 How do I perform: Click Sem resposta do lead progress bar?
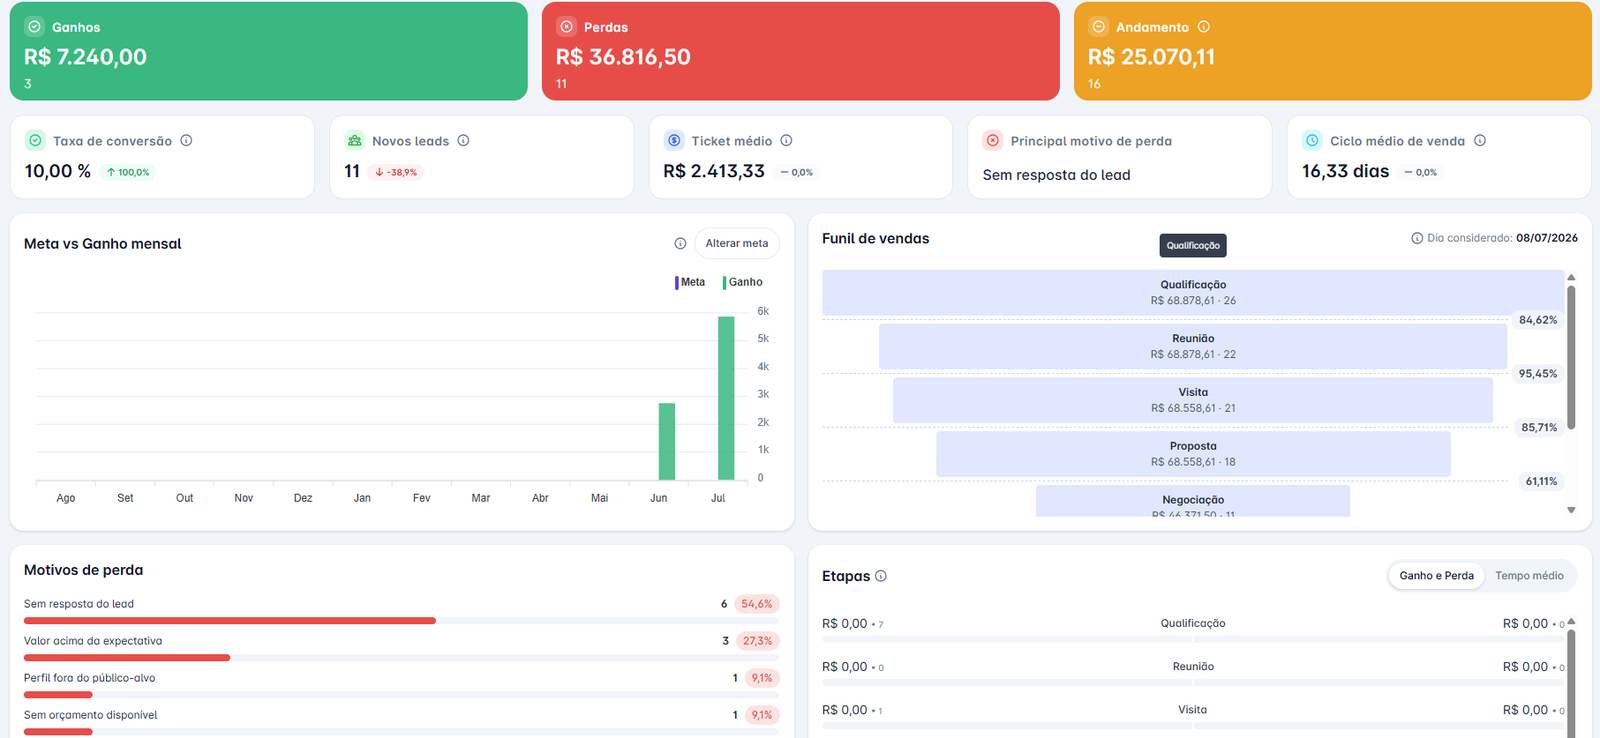(401, 621)
